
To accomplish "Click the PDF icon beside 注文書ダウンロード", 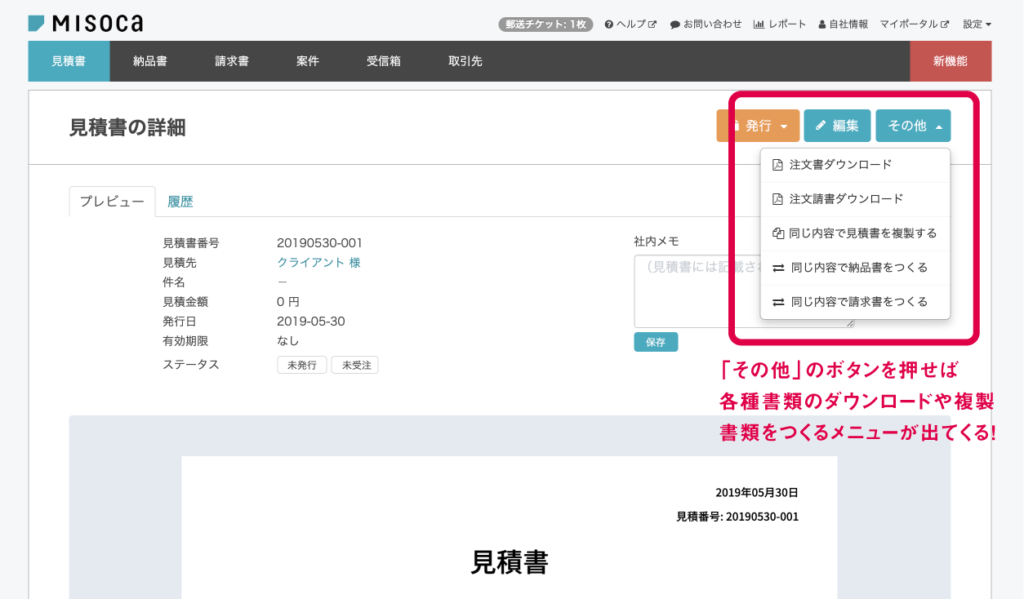I will click(777, 165).
